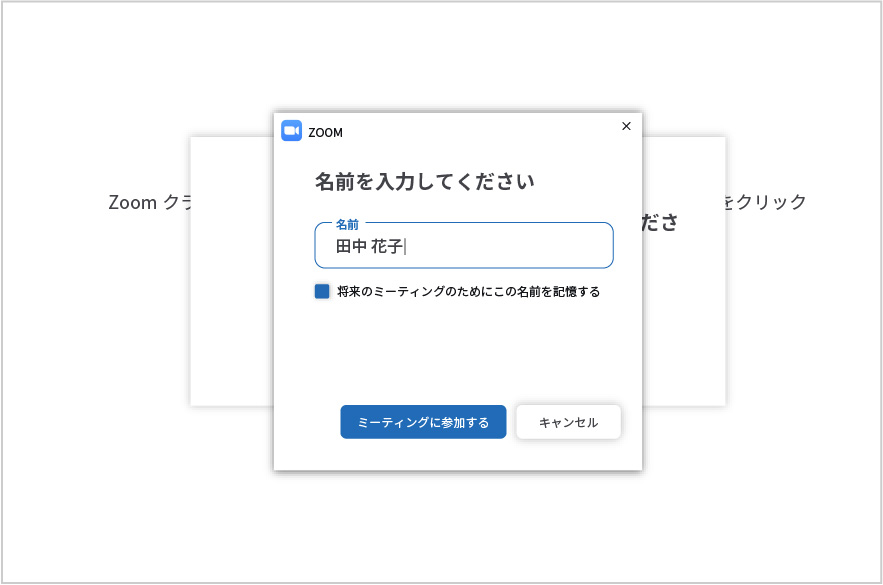Image resolution: width=883 pixels, height=585 pixels.
Task: Click the background Zoom クライアント instruction text
Action: [x=150, y=202]
